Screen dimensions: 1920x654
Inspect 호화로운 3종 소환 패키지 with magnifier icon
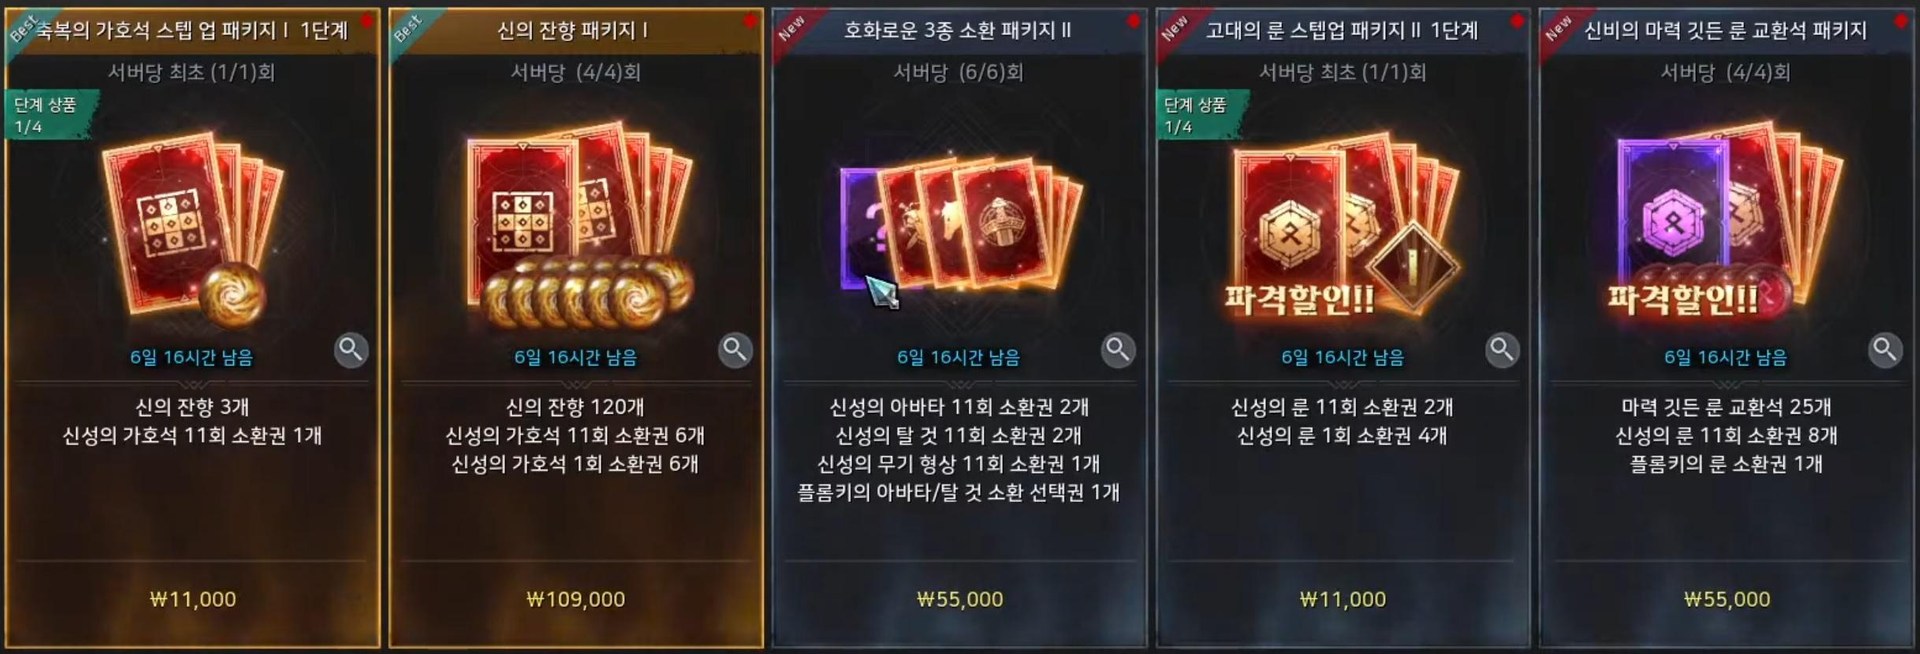click(1118, 350)
